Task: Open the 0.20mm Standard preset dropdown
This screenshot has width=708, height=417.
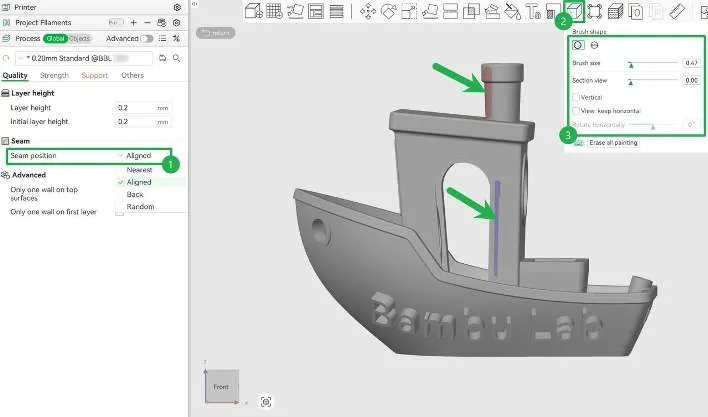Action: tap(84, 58)
